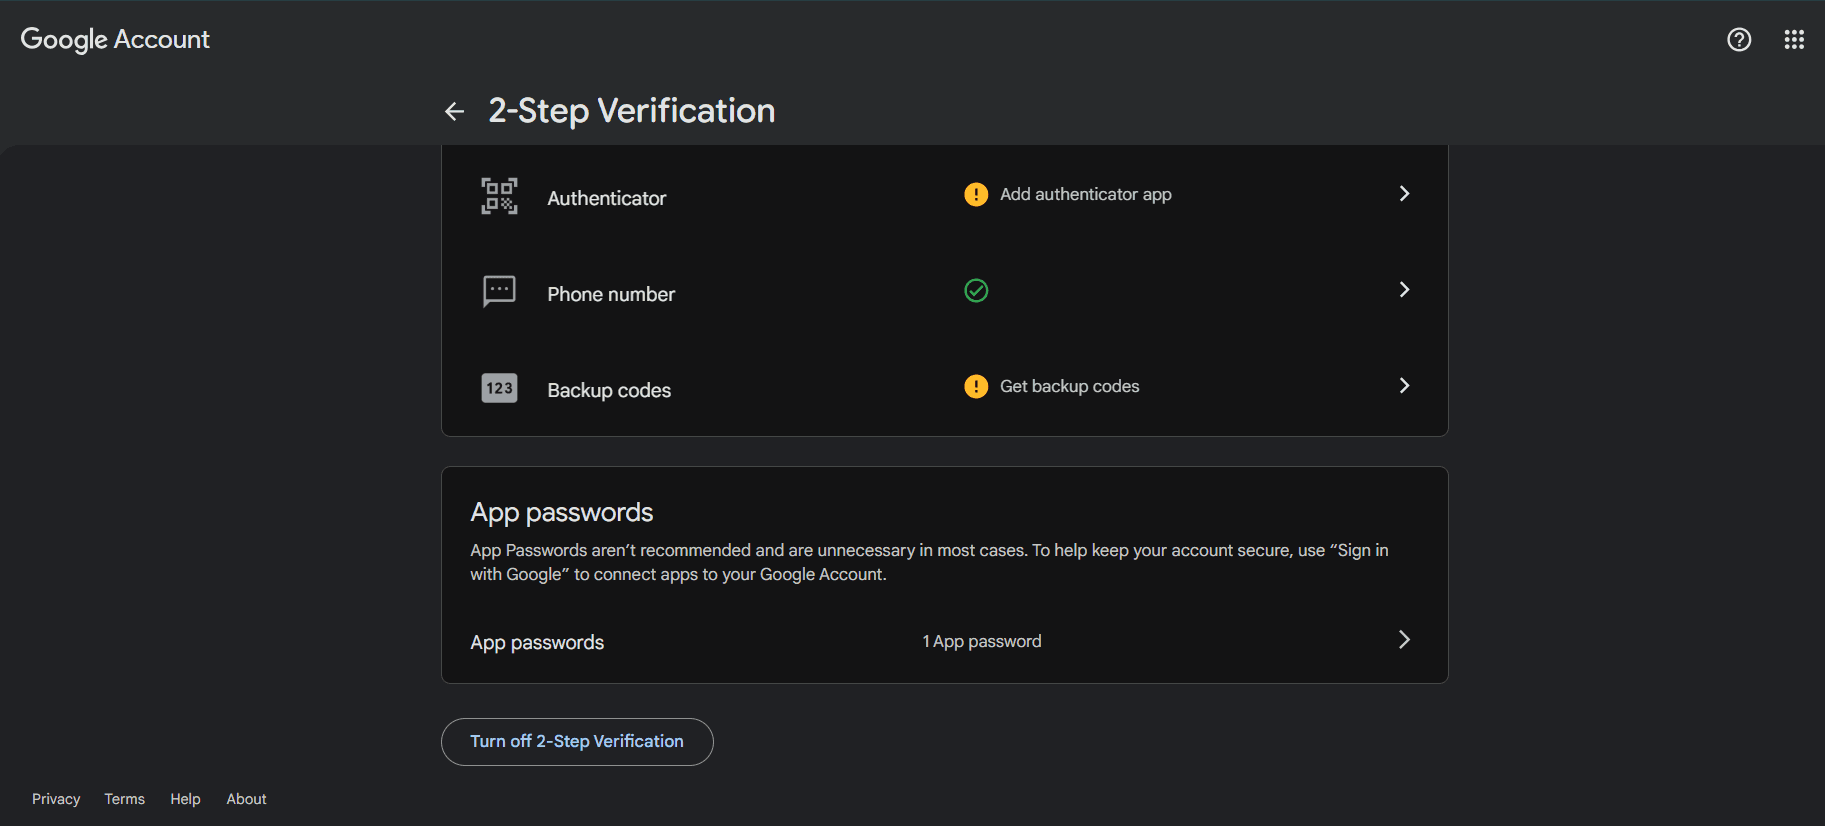Select the Phone number label

pos(611,294)
